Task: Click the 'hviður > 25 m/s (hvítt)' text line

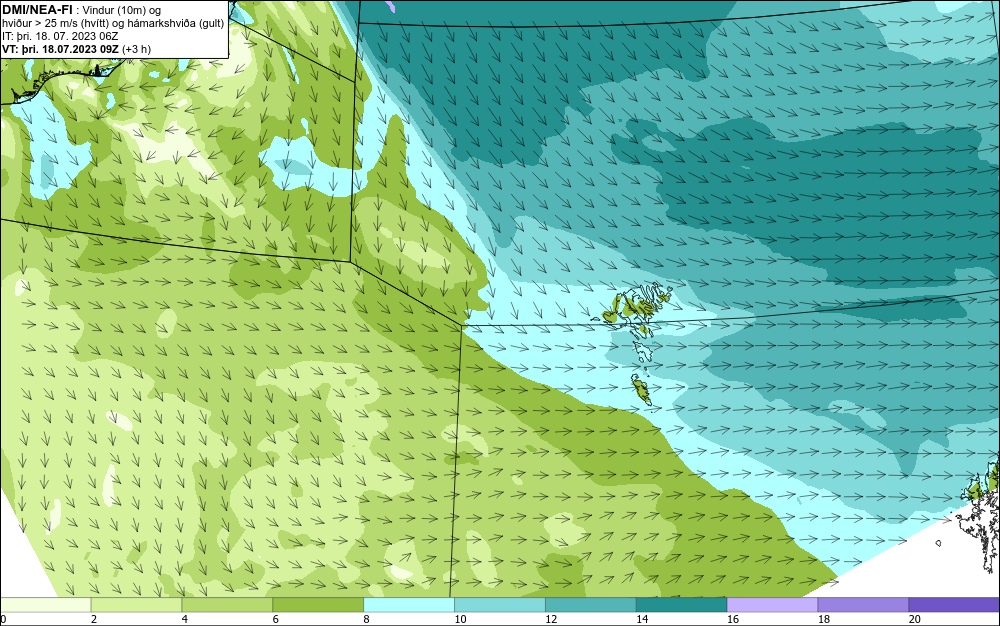Action: (55, 23)
